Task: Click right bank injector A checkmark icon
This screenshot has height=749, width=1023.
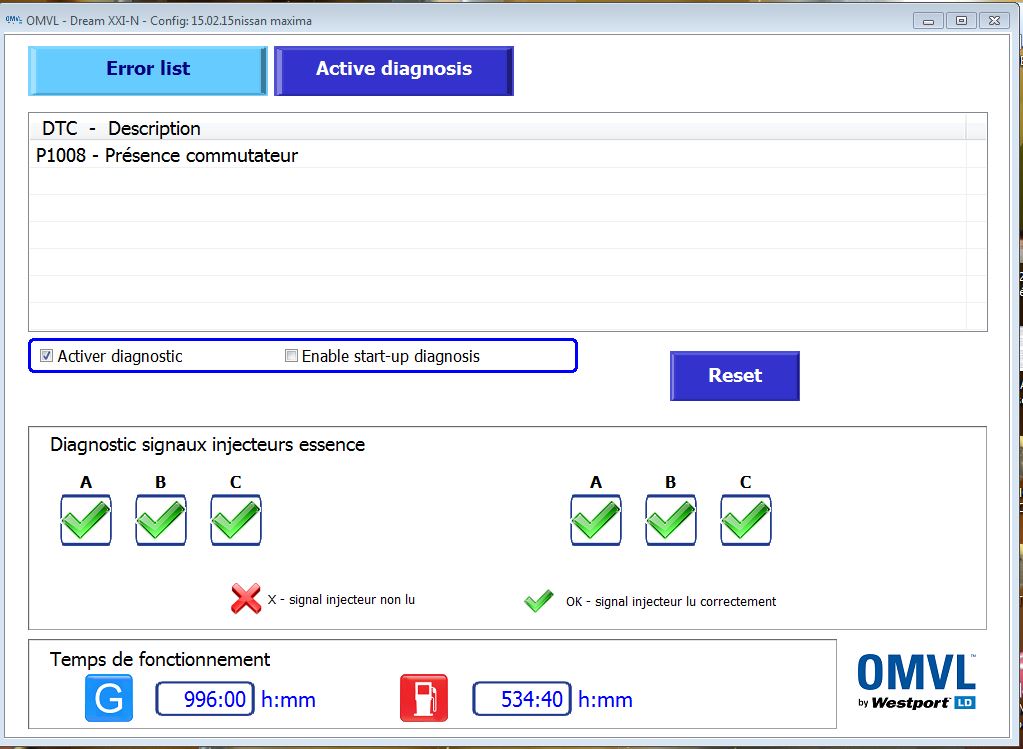Action: tap(596, 520)
